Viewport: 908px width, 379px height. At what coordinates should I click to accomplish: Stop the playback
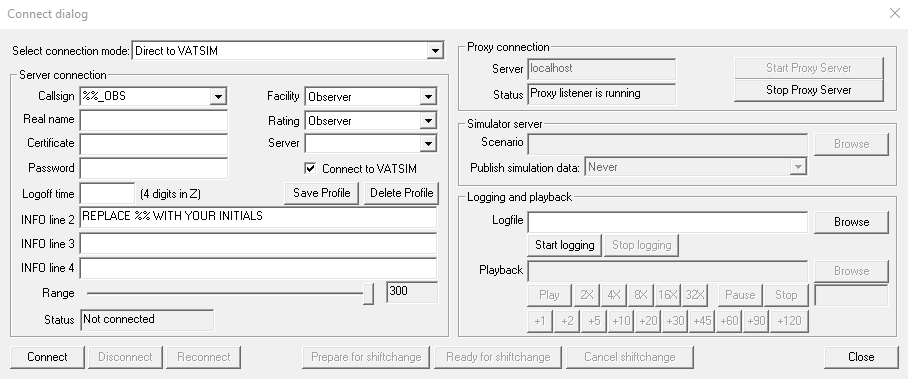point(786,295)
